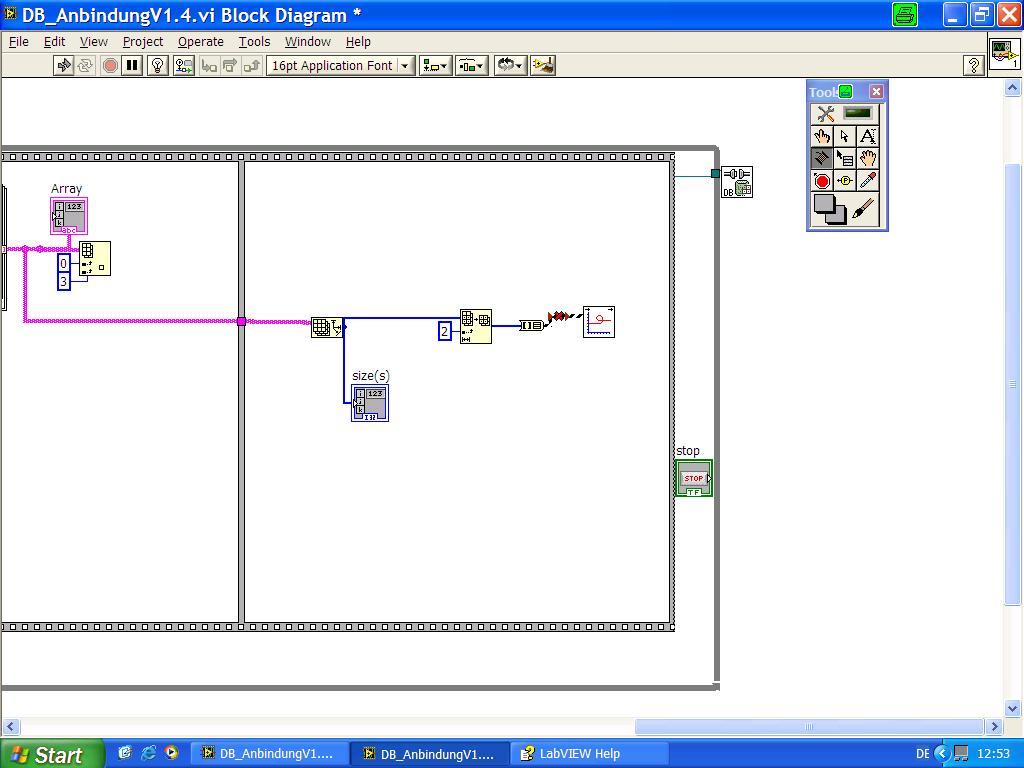This screenshot has height=768, width=1024.
Task: Select the Object Shortcut Menu tool
Action: (845, 158)
